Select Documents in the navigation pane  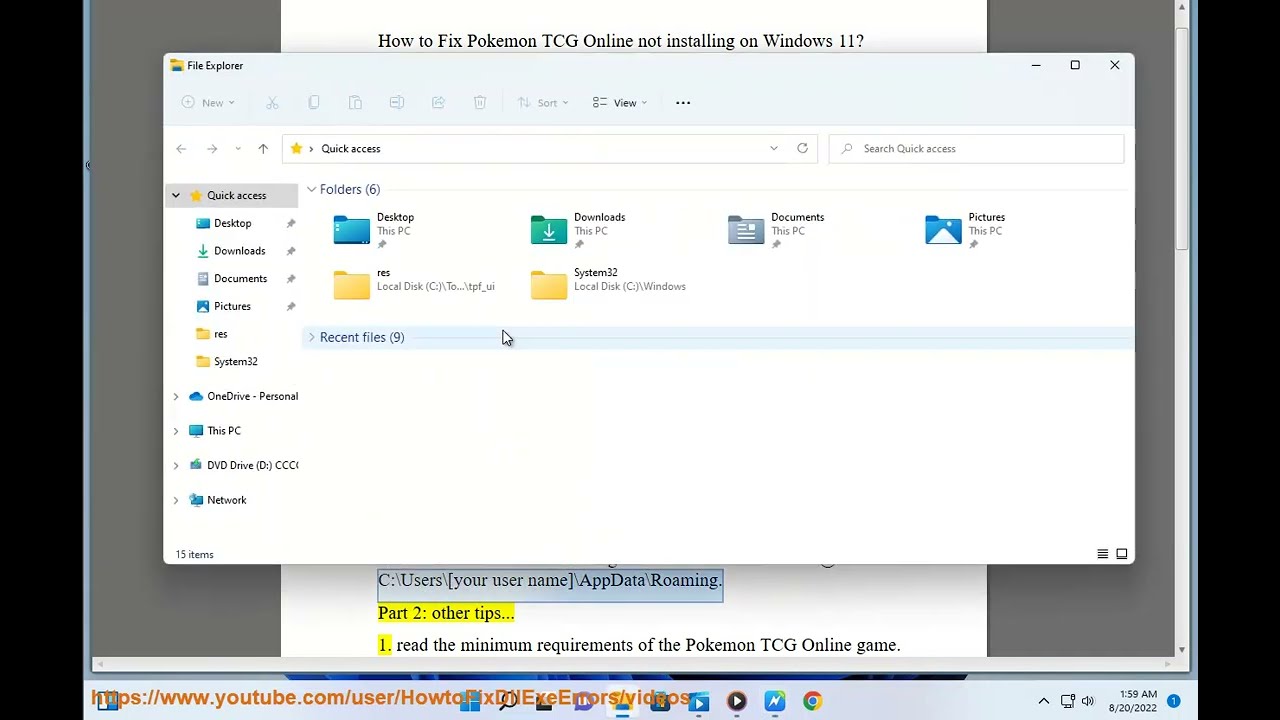click(x=240, y=279)
